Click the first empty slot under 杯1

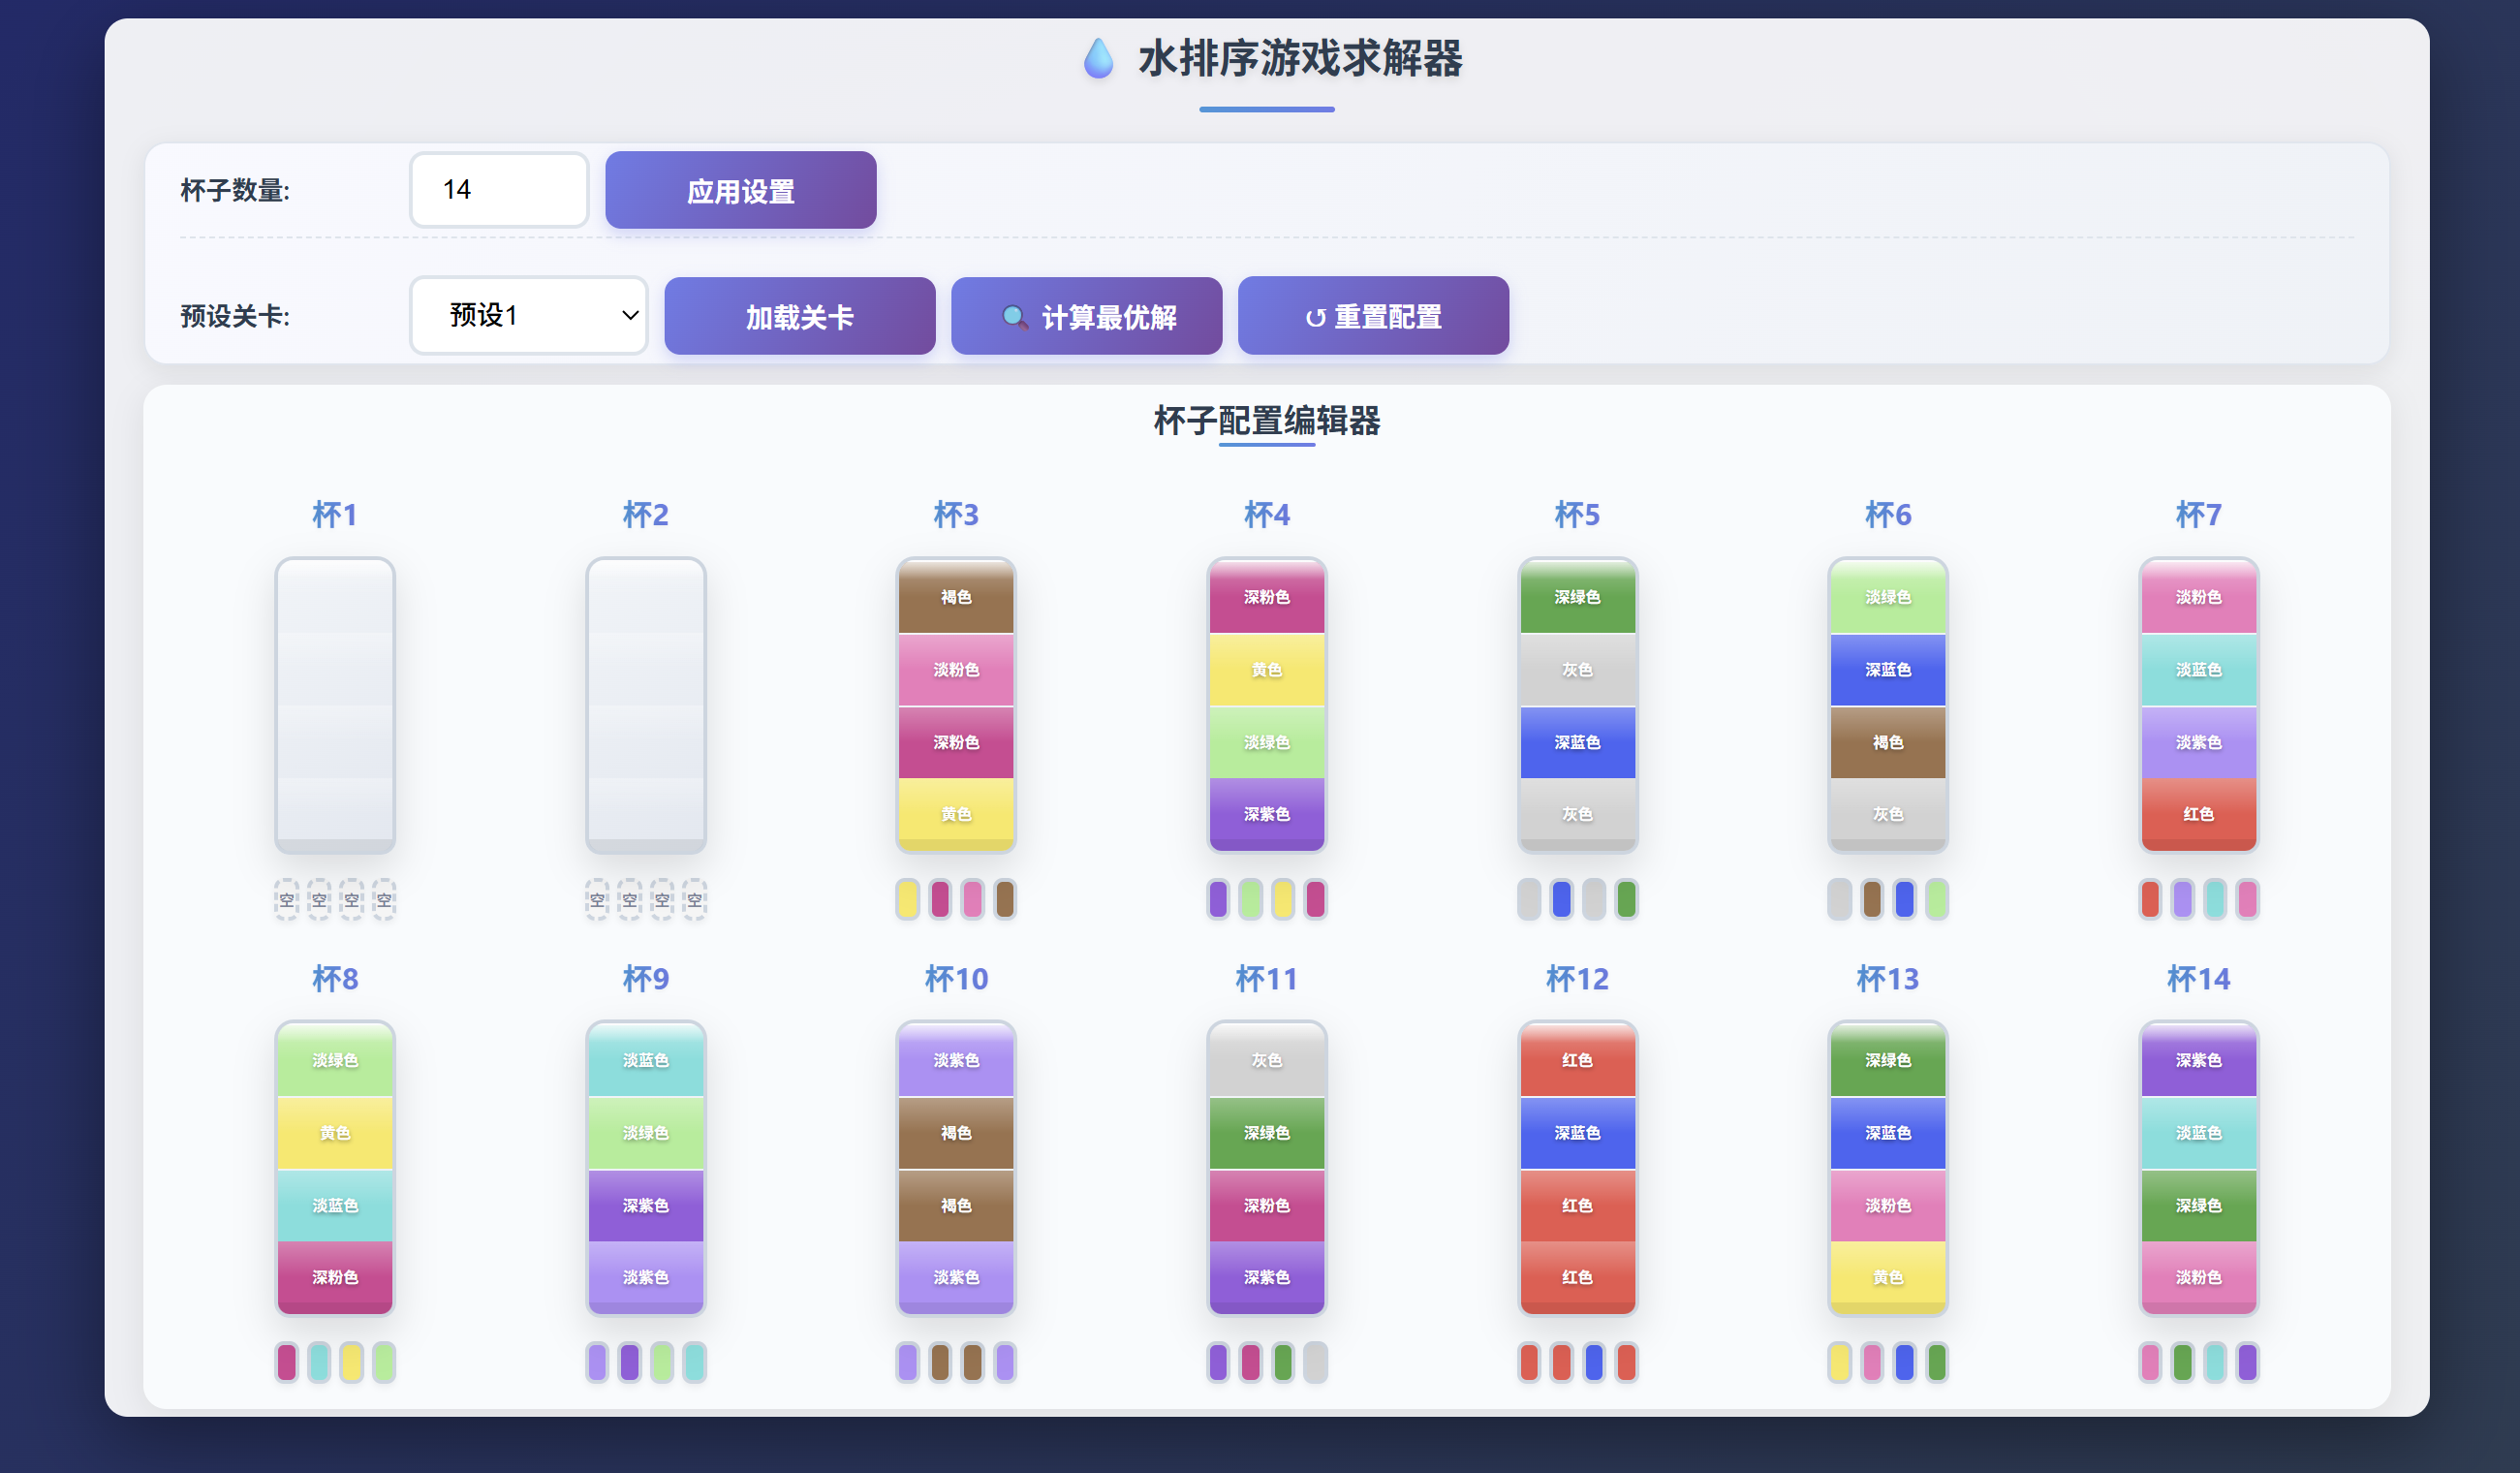pos(287,899)
